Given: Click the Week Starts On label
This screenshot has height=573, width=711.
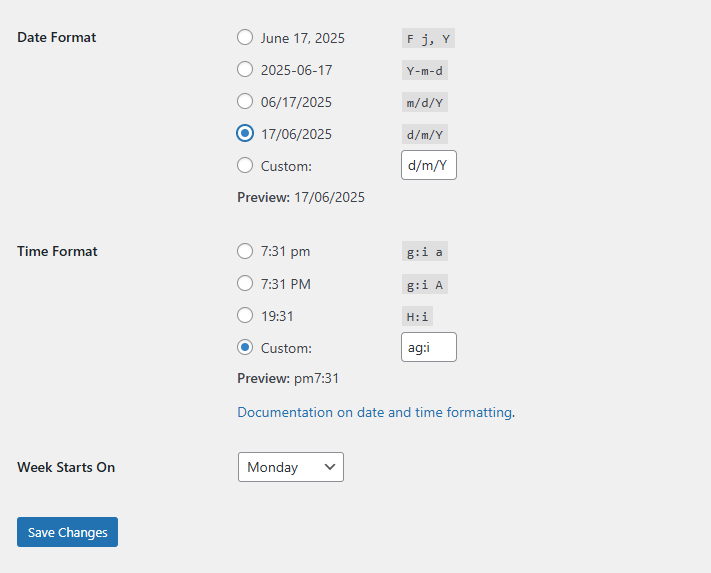Looking at the screenshot, I should pyautogui.click(x=66, y=467).
